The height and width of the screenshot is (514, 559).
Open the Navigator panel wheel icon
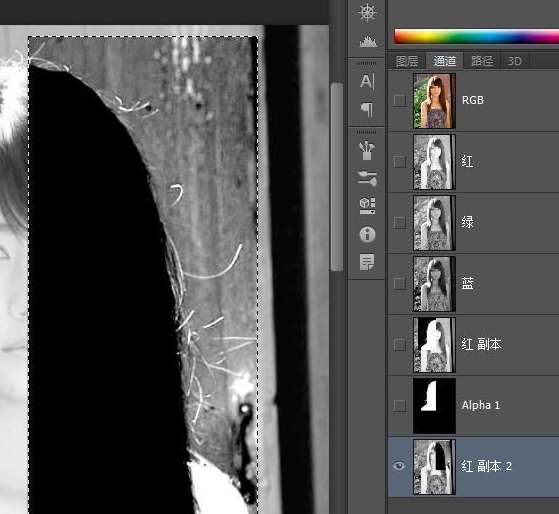(367, 12)
